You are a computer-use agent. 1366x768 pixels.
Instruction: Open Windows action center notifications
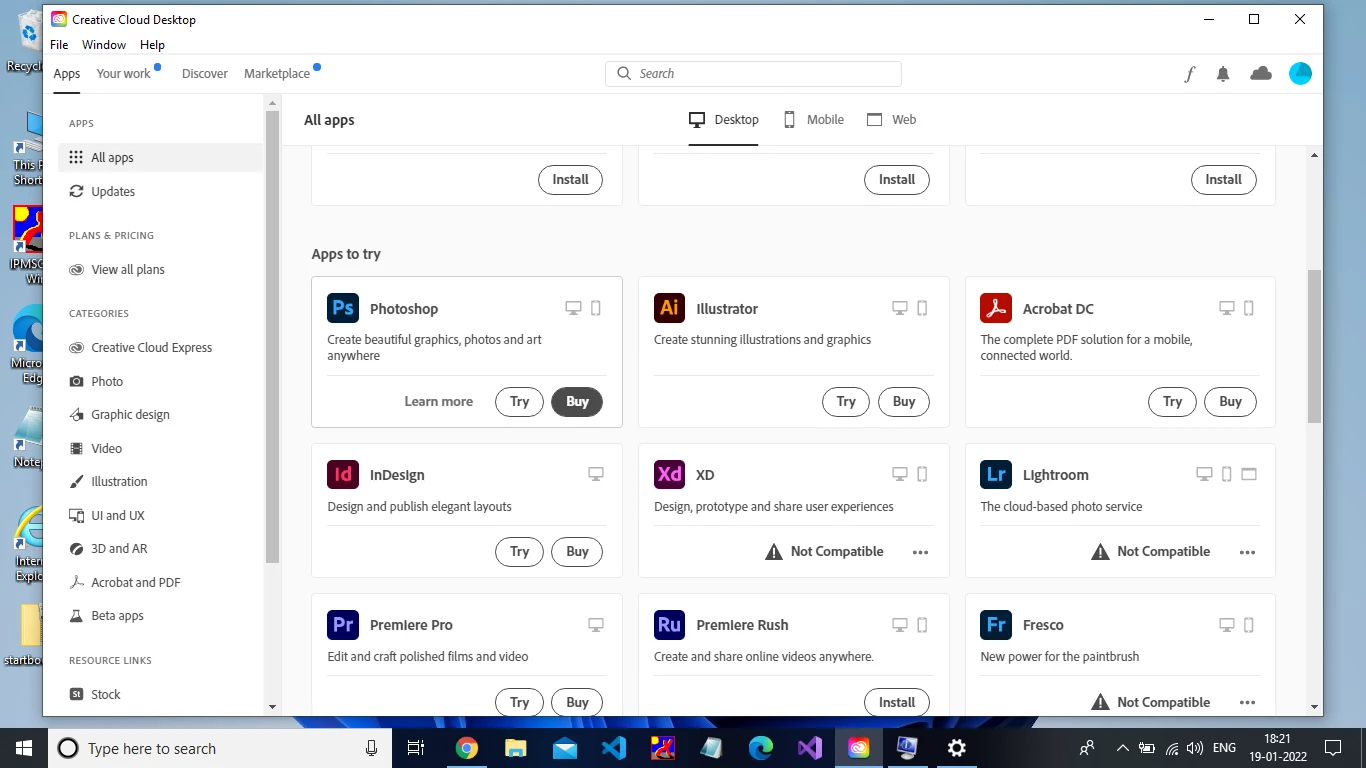(1332, 748)
